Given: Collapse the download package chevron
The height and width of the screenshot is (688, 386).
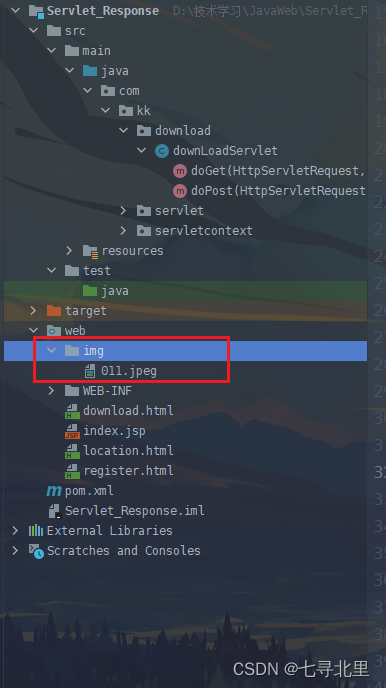Looking at the screenshot, I should (x=124, y=130).
